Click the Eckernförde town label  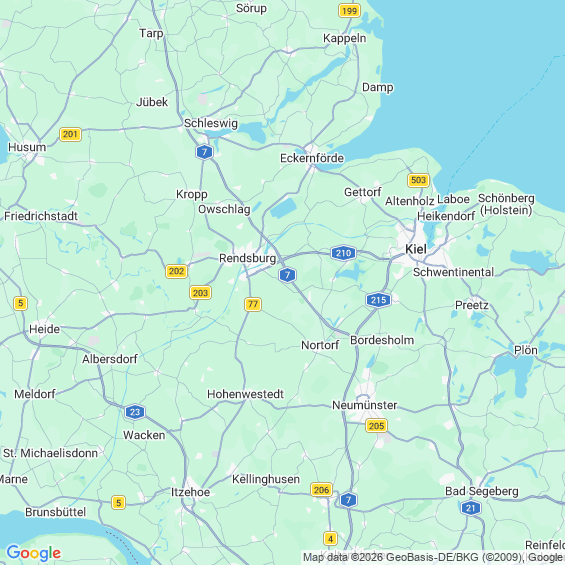click(x=312, y=158)
